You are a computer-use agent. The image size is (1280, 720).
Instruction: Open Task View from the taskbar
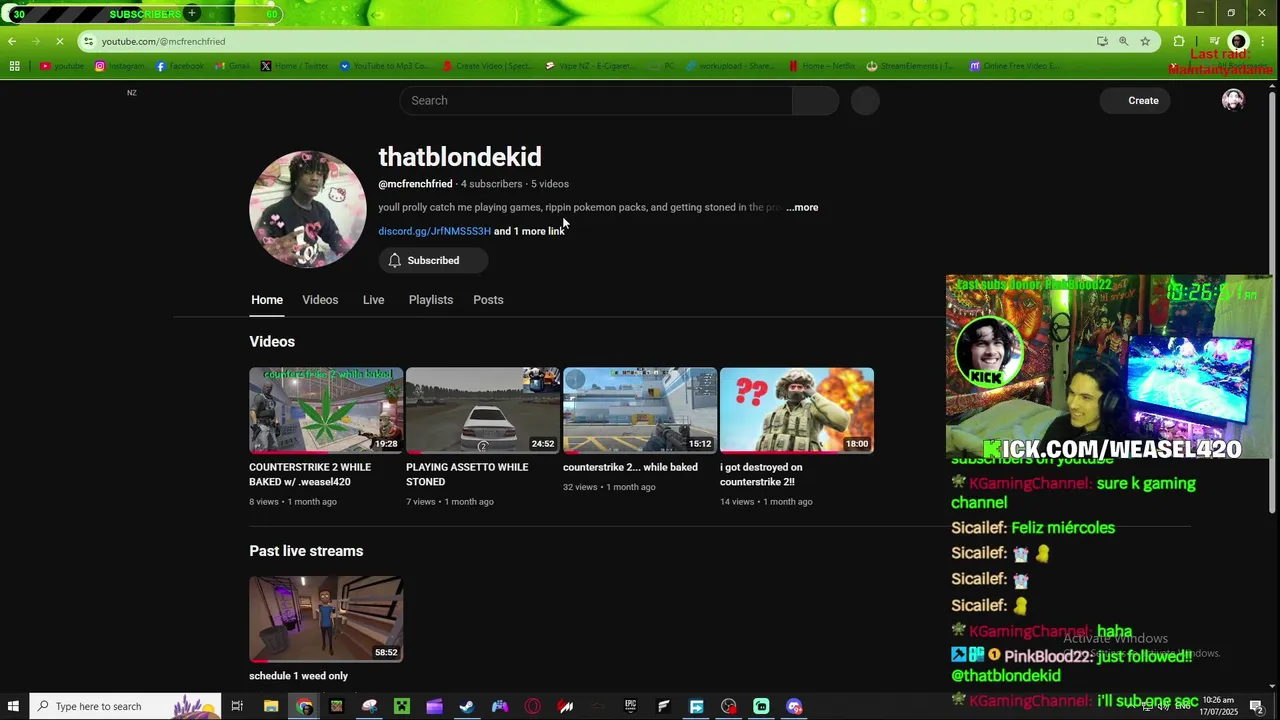tap(237, 706)
